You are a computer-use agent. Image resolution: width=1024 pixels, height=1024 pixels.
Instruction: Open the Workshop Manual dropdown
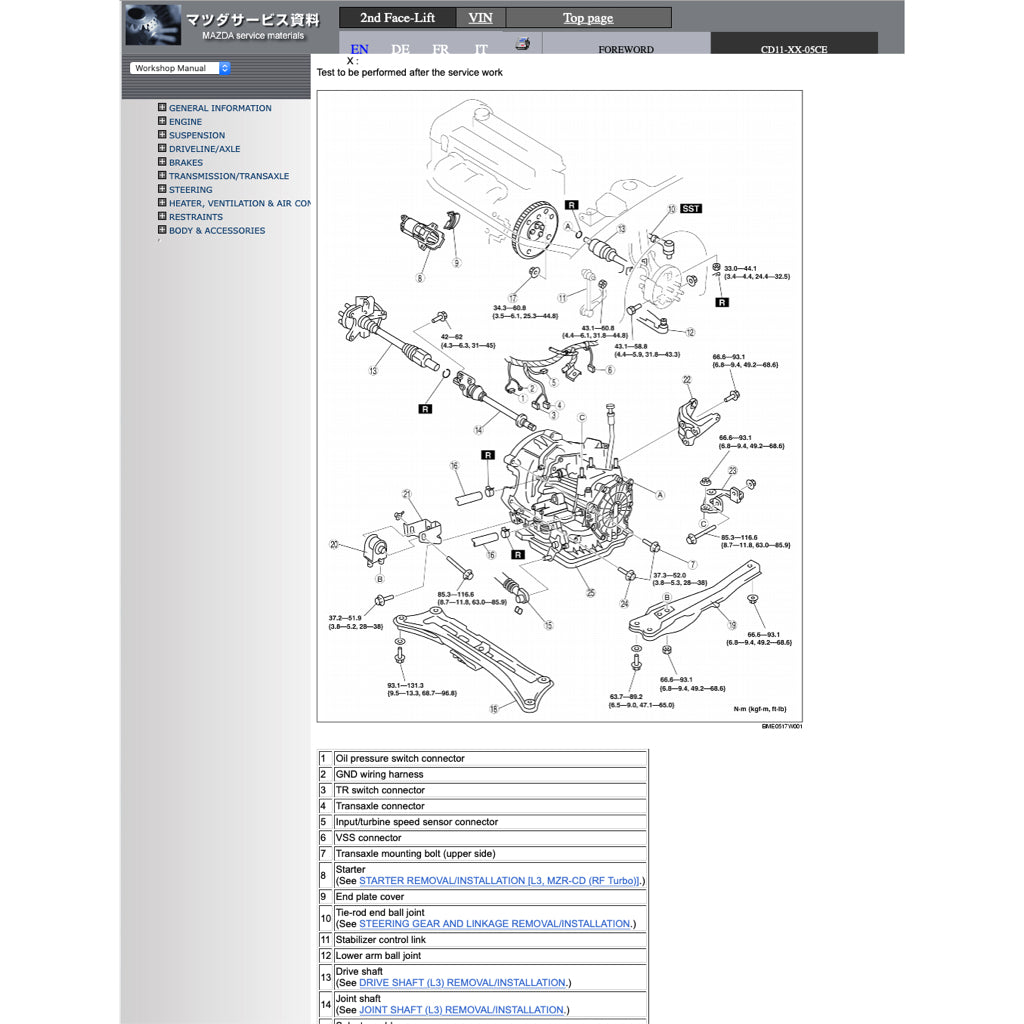point(181,68)
